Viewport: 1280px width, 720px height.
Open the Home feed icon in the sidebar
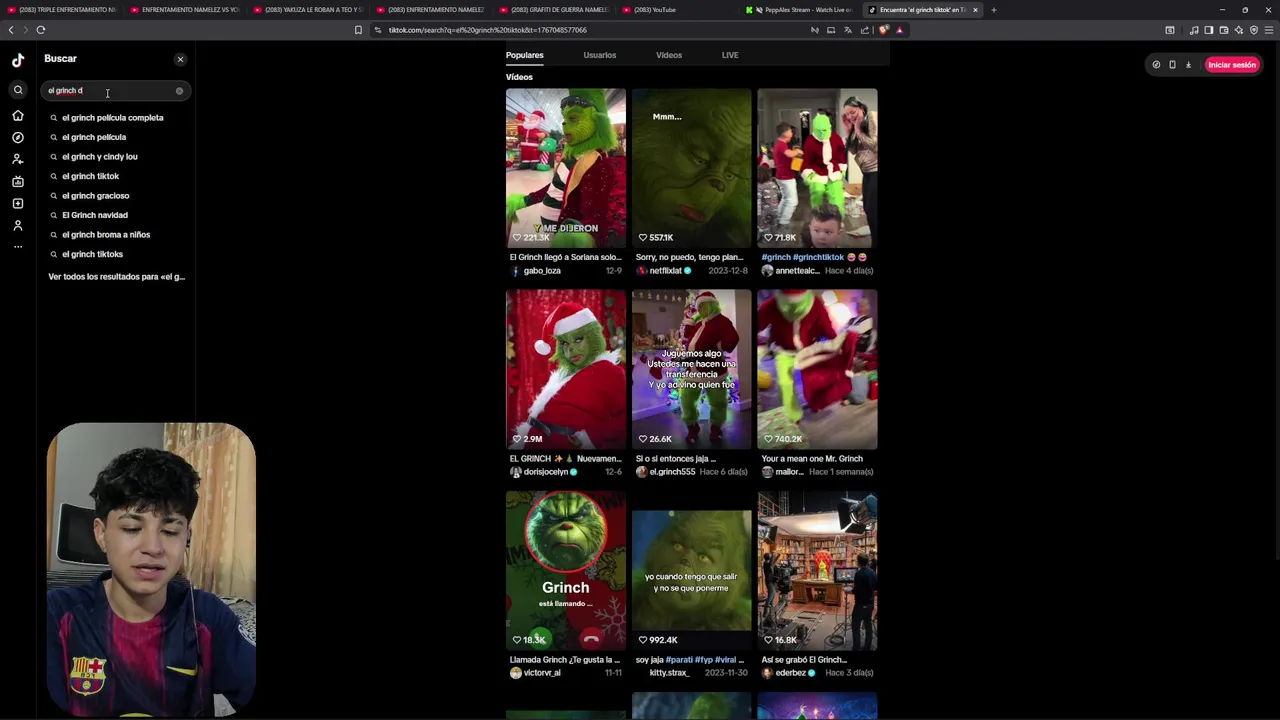click(18, 116)
